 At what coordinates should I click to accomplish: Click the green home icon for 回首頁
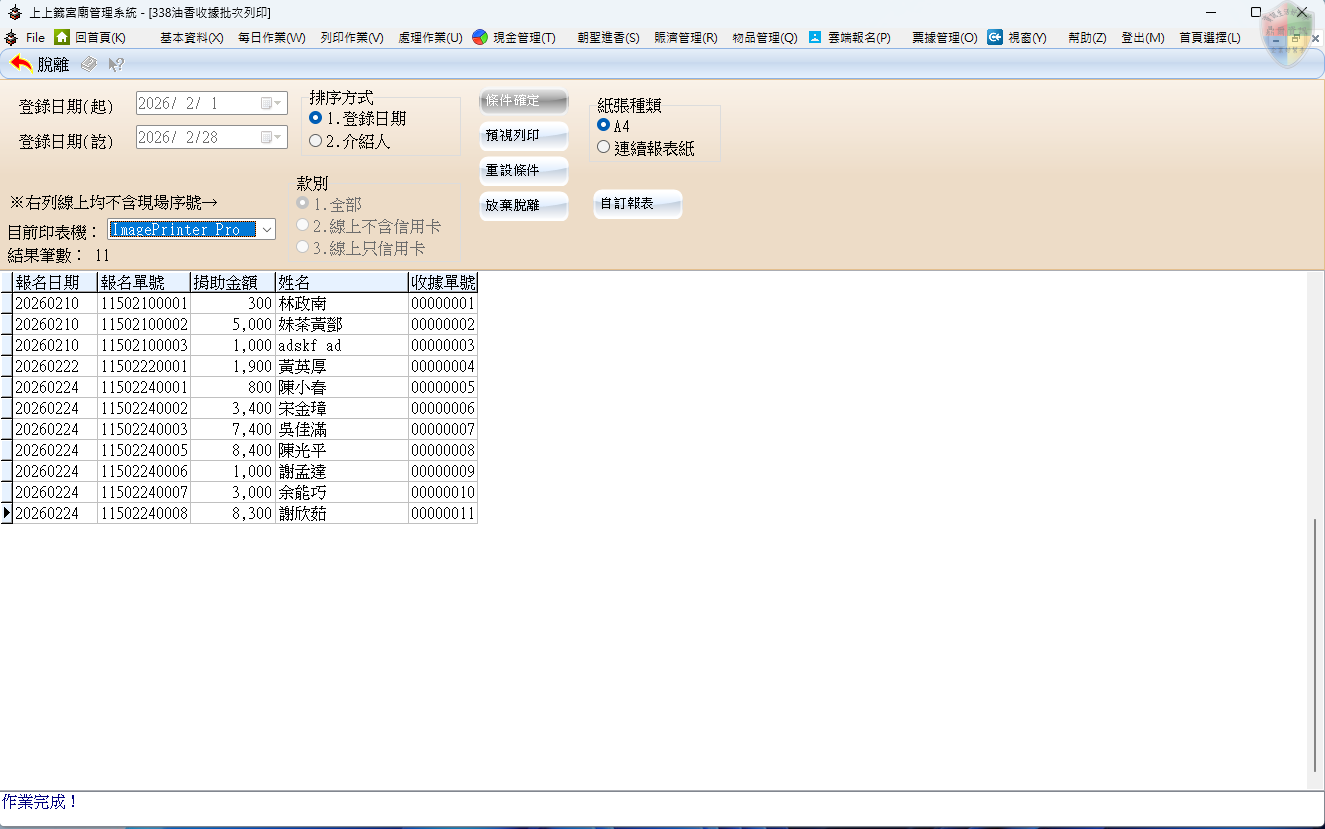point(62,37)
